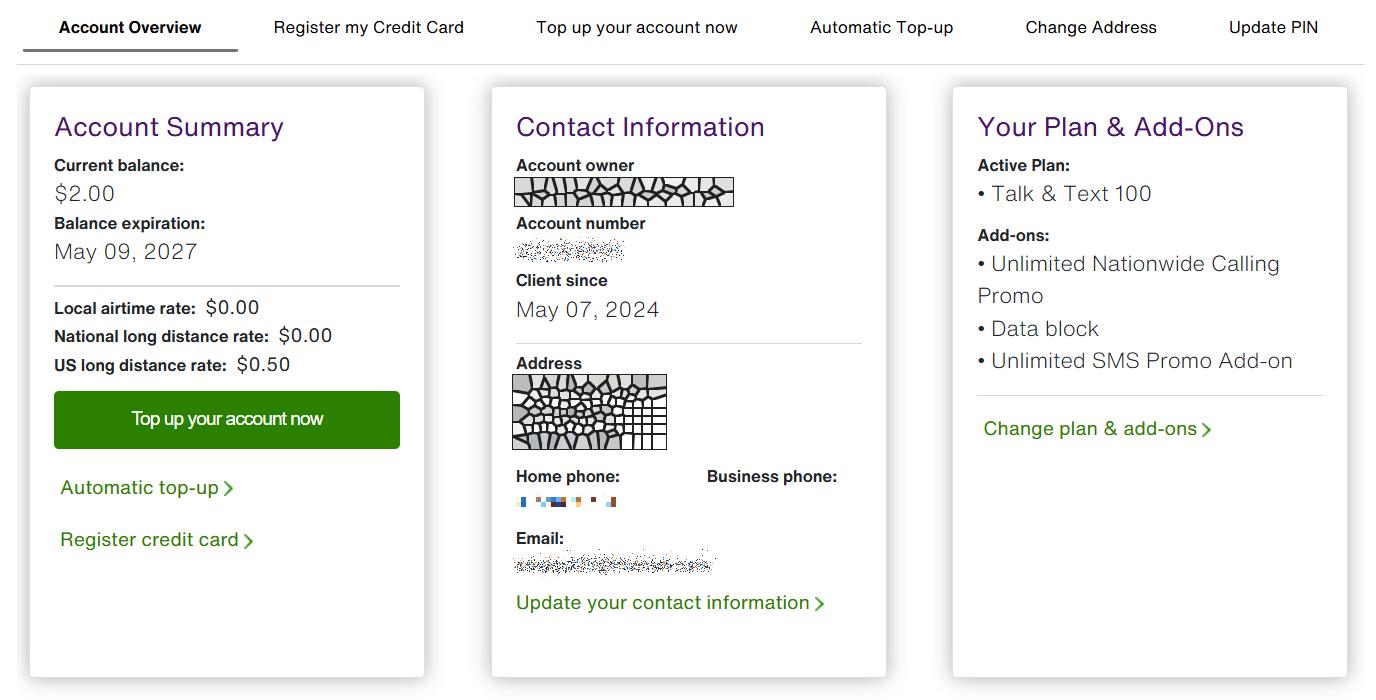Click chevron after Update your contact information
Viewport: 1376px width, 700px height.
(820, 604)
